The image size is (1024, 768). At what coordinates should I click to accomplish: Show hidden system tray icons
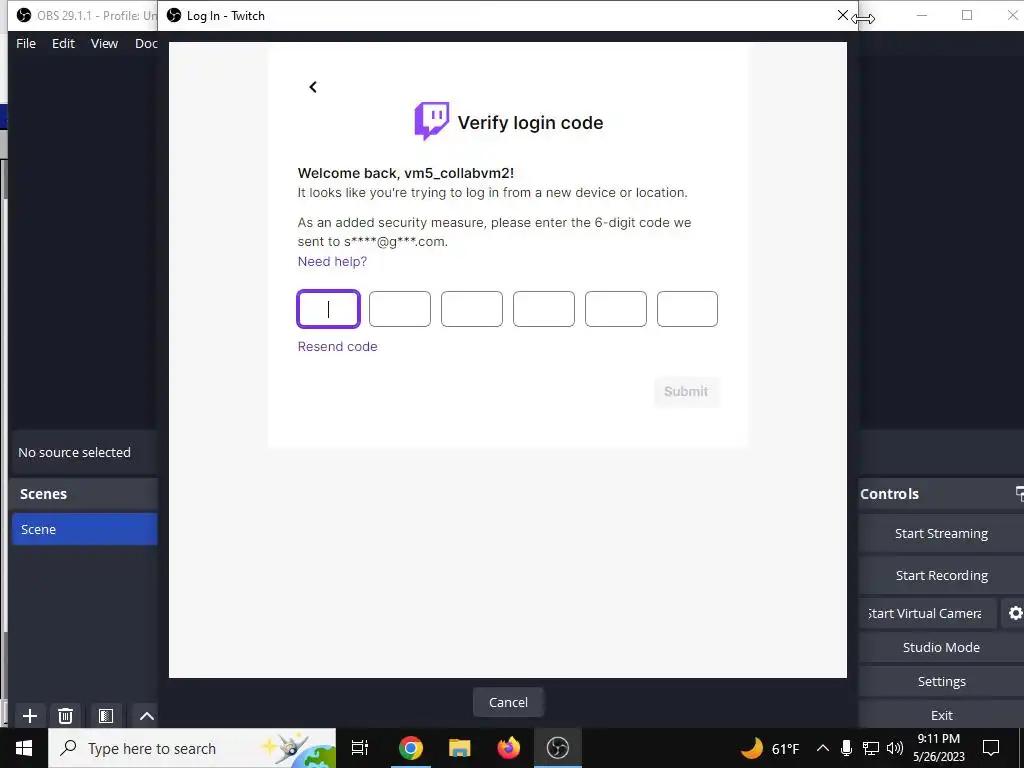[823, 748]
